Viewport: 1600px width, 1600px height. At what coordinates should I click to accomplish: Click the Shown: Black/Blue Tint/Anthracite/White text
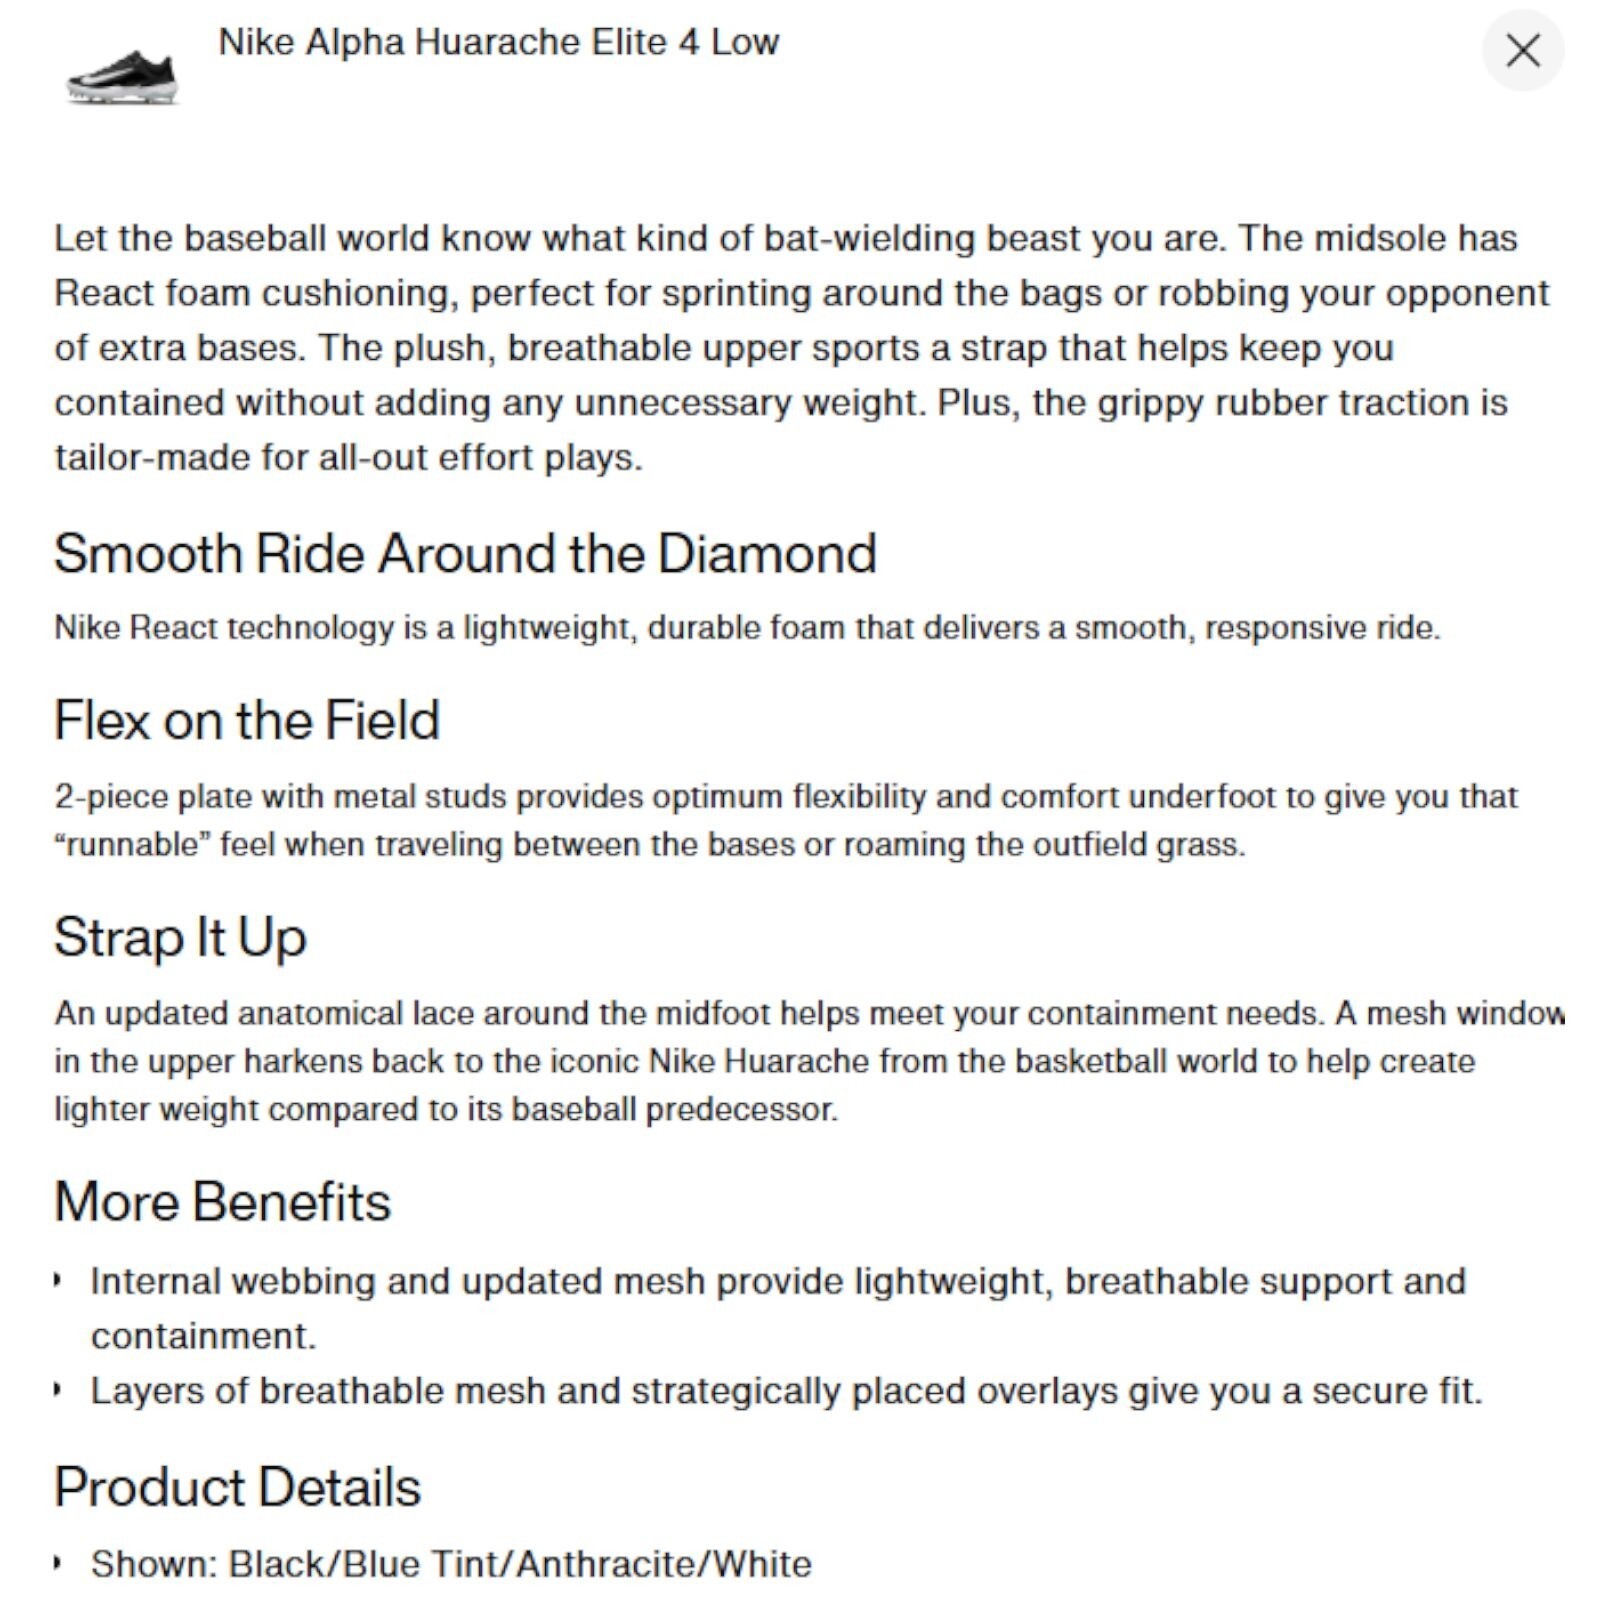click(451, 1564)
